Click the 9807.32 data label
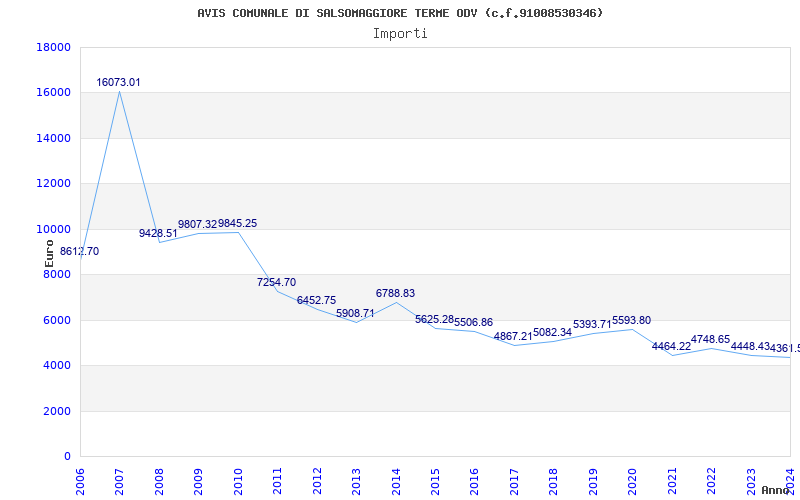 (197, 224)
